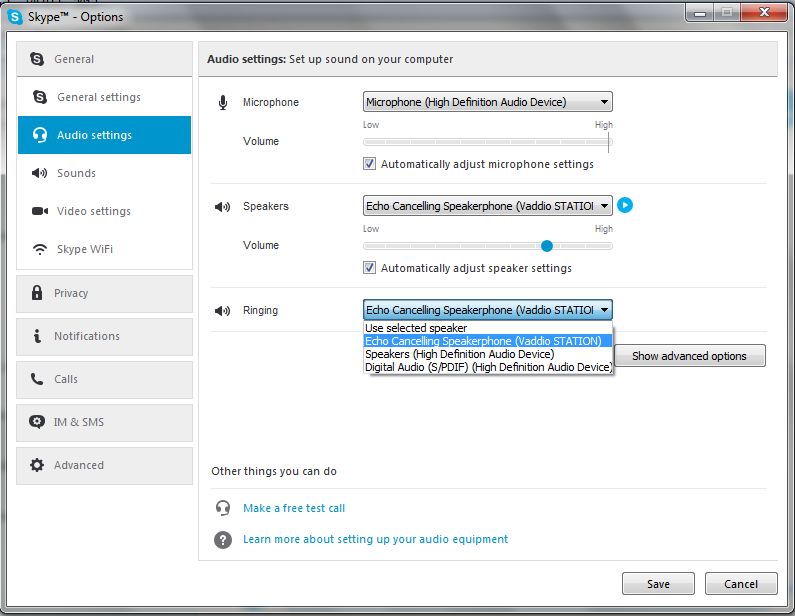Open General settings page
The height and width of the screenshot is (616, 795).
tap(104, 97)
